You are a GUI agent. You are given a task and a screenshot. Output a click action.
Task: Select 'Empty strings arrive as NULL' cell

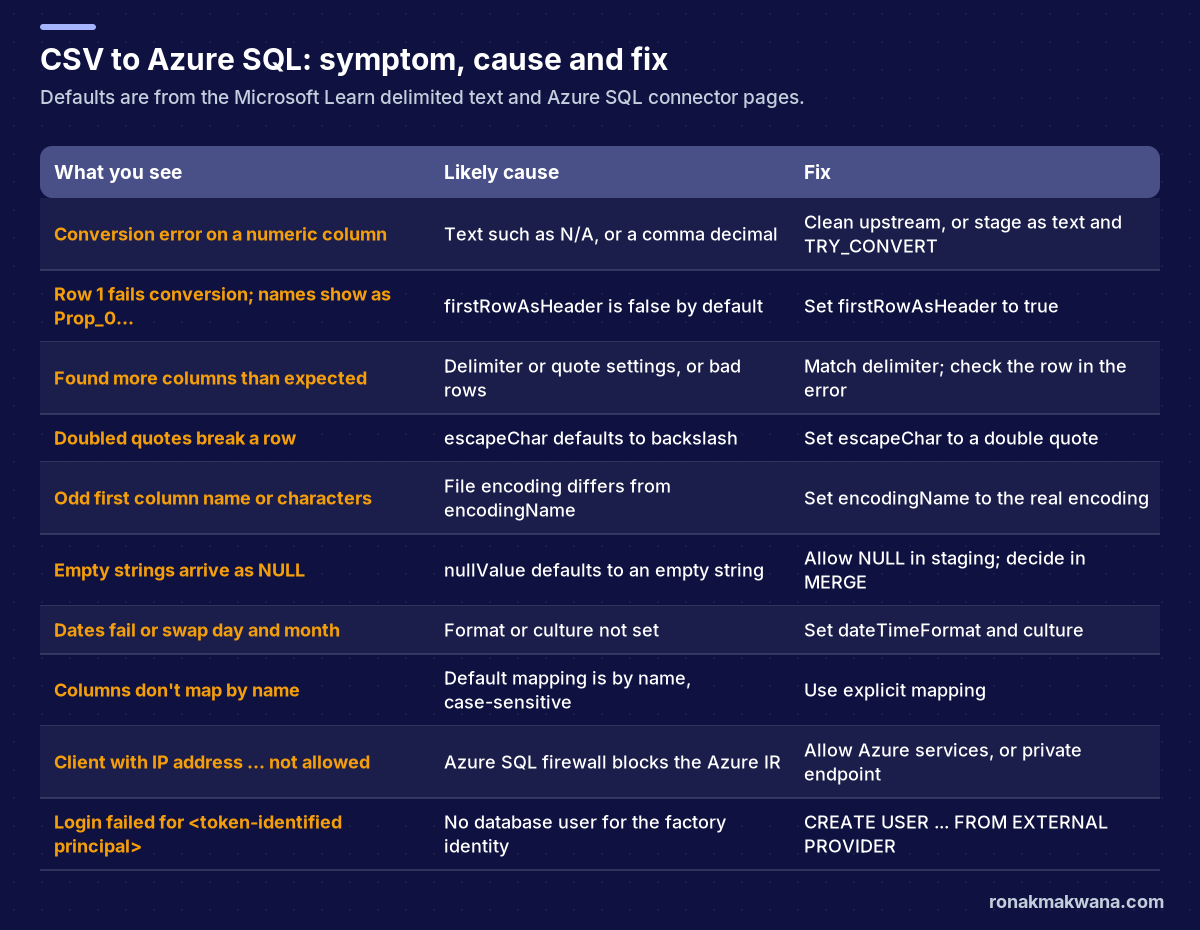pos(179,570)
